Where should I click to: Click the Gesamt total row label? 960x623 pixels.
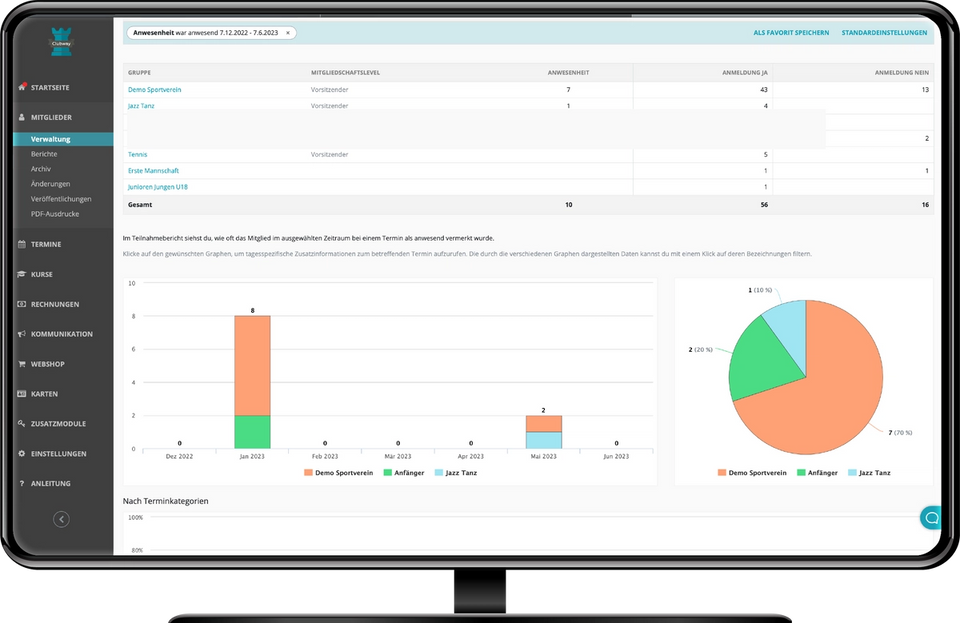(140, 205)
